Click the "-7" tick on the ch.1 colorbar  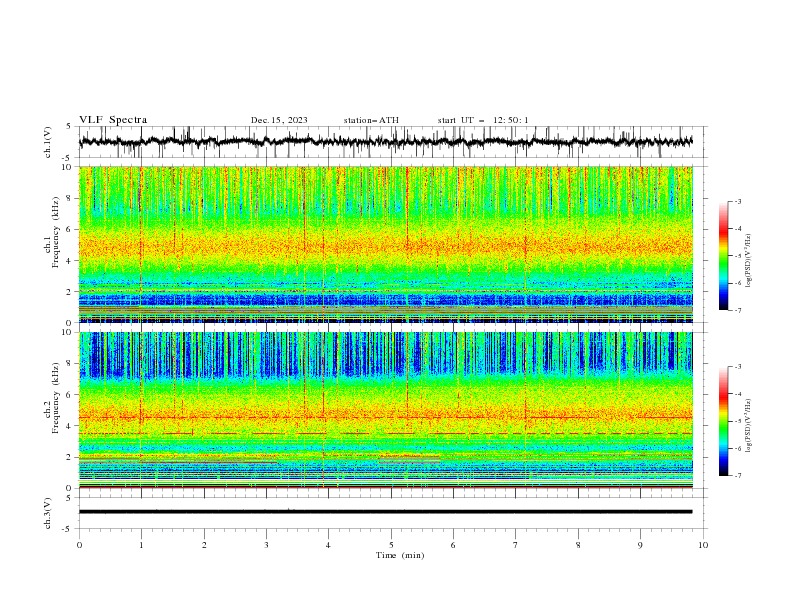738,310
